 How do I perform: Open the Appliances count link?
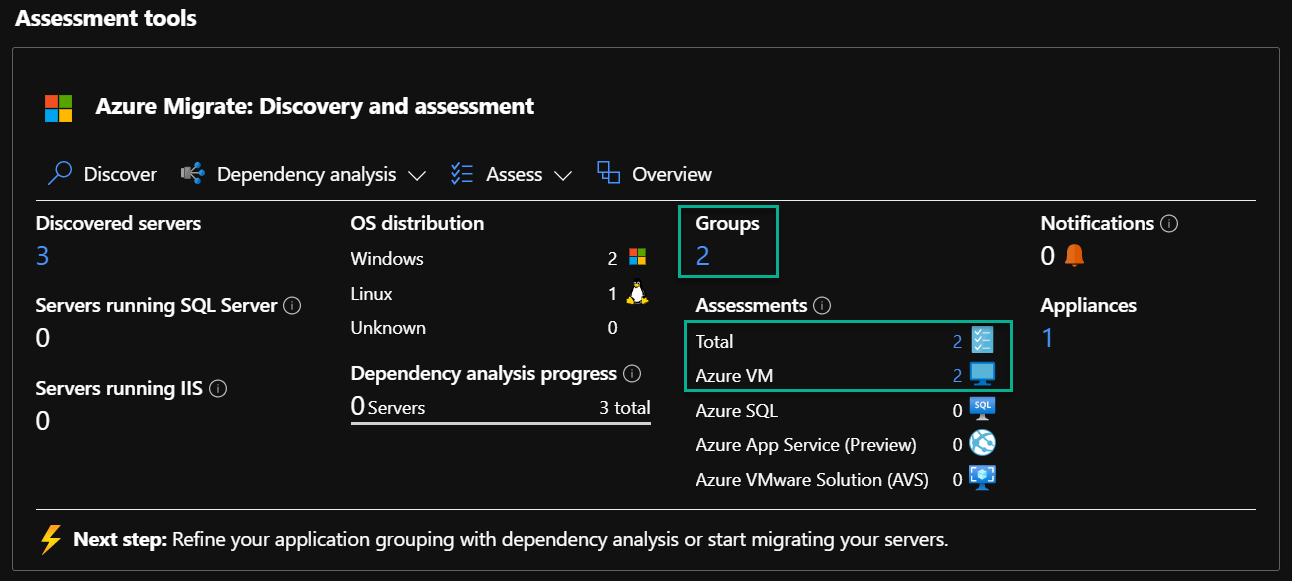click(1047, 338)
